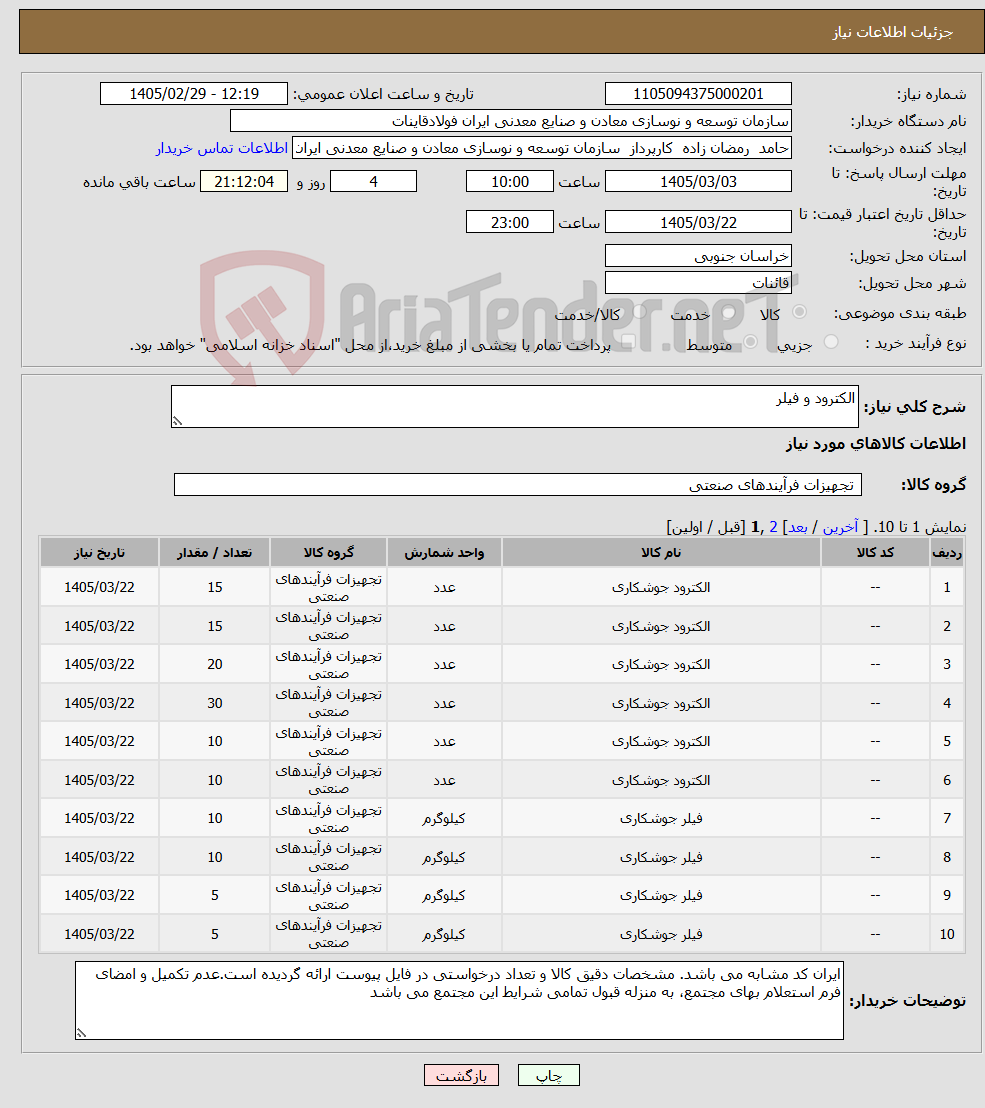Click the توضیحات خریدار buyer notes textarea
Image resolution: width=985 pixels, height=1108 pixels.
pyautogui.click(x=459, y=1000)
